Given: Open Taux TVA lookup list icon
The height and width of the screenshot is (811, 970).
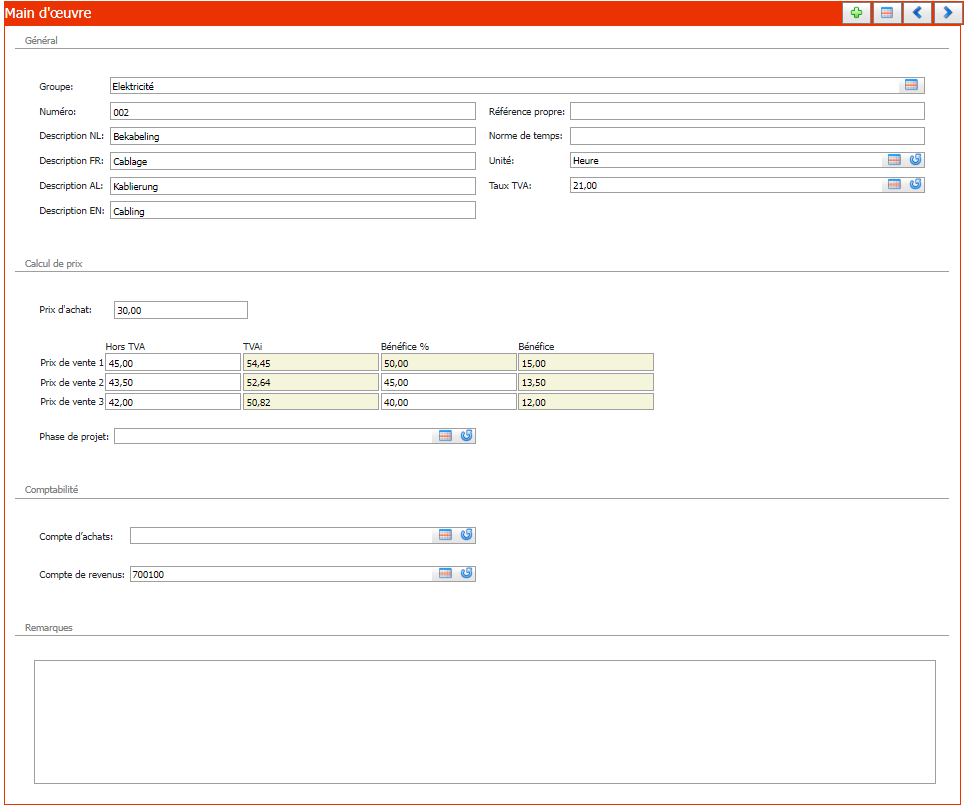Looking at the screenshot, I should pos(894,184).
